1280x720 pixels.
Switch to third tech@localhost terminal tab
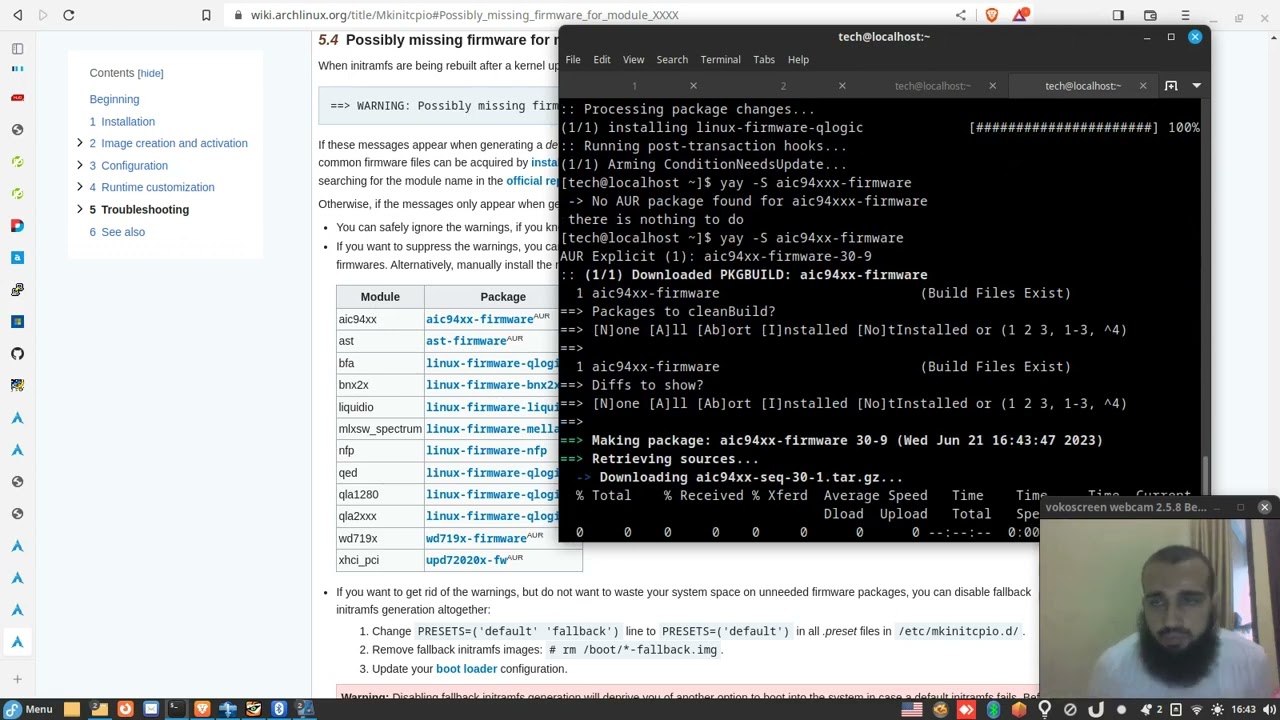point(933,86)
